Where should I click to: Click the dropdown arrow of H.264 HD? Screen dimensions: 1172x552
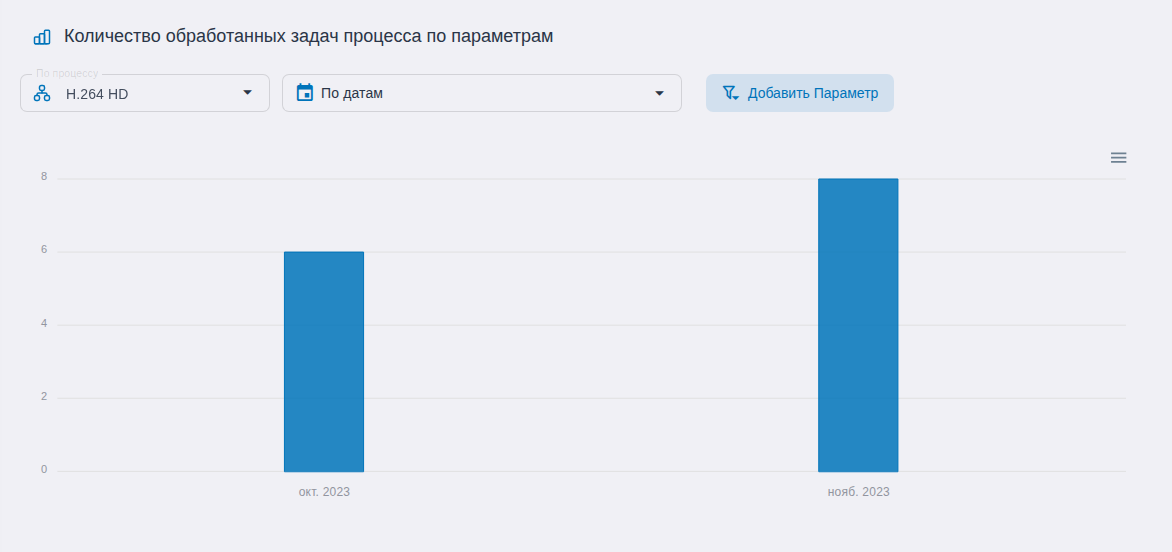(x=247, y=93)
